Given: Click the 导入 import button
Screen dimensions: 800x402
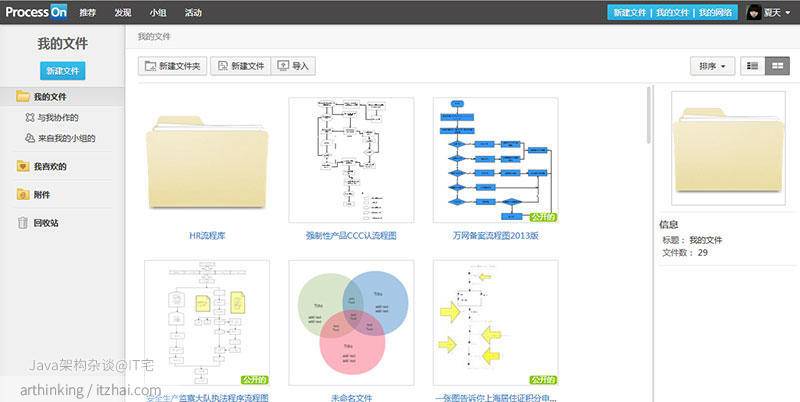Looking at the screenshot, I should [293, 66].
